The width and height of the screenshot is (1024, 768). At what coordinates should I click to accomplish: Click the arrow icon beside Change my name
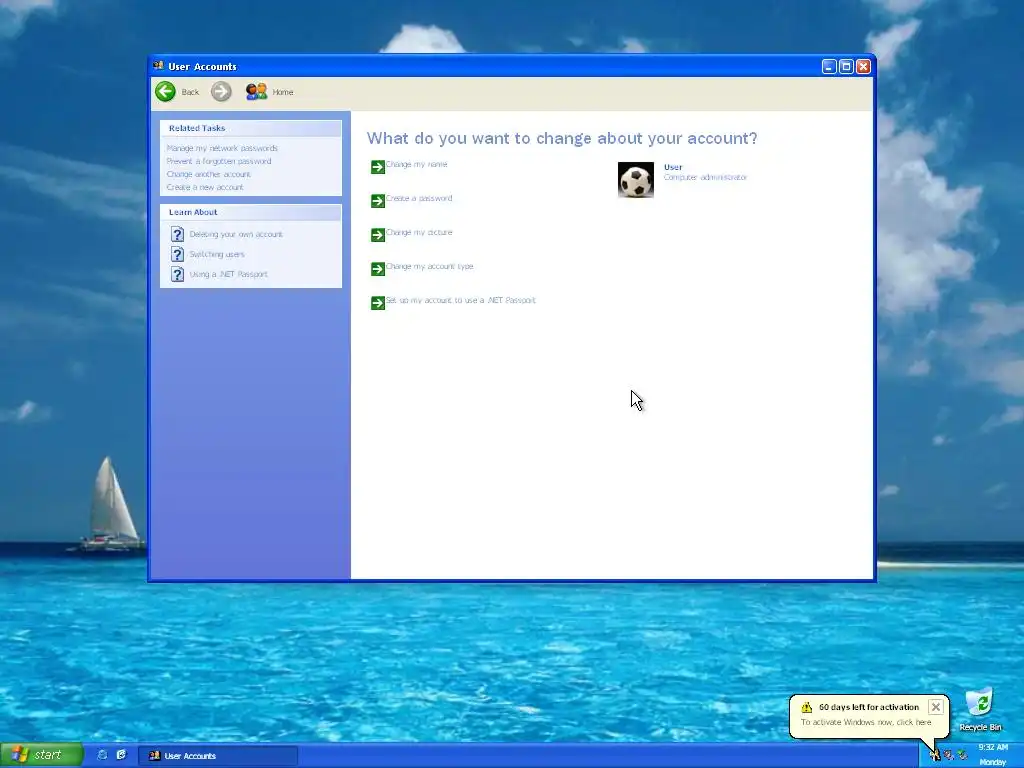tap(377, 167)
